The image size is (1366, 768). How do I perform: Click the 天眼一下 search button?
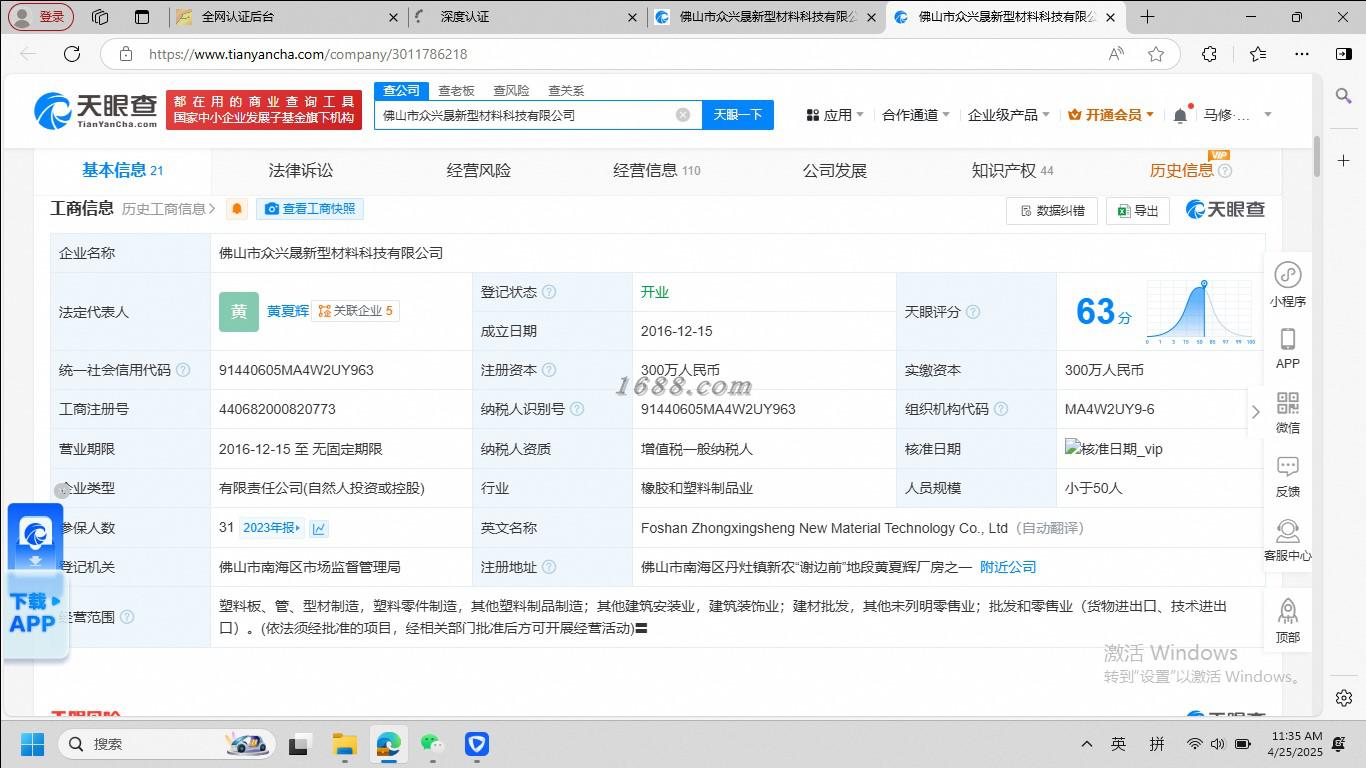click(x=738, y=115)
